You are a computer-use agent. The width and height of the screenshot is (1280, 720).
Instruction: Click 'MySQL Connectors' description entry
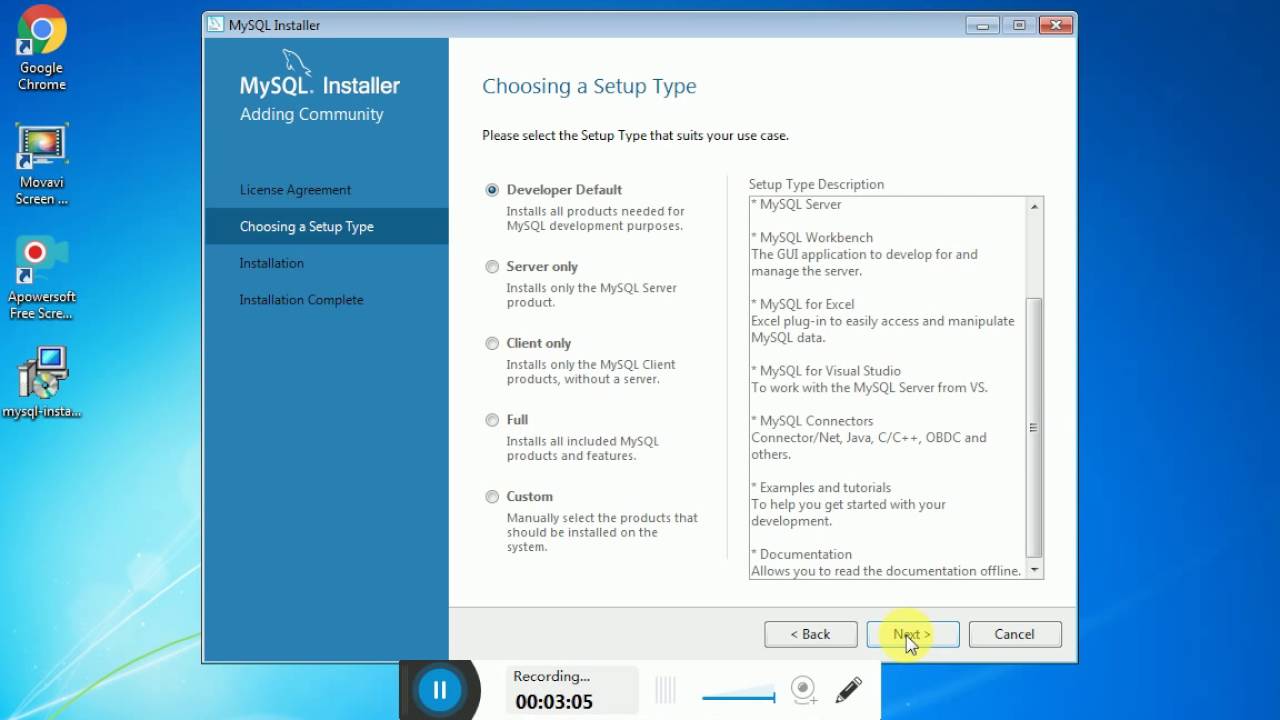816,421
